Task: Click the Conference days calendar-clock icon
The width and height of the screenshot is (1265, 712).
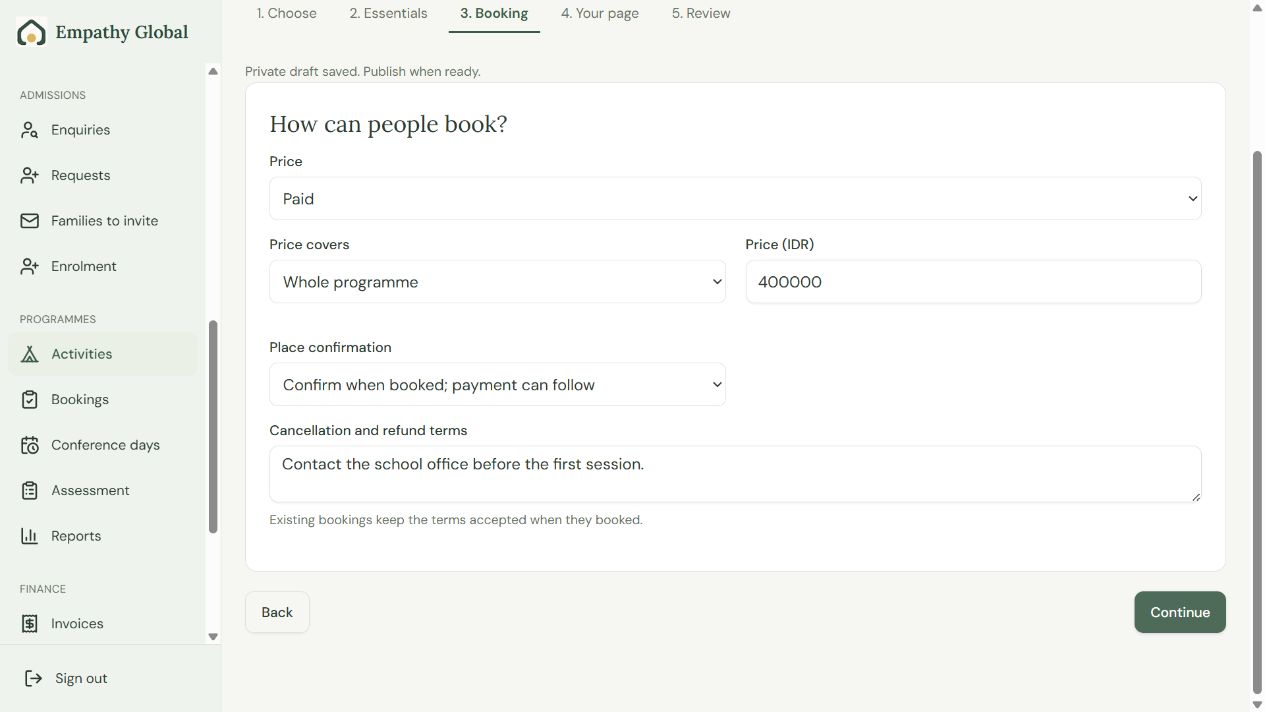Action: tap(30, 445)
